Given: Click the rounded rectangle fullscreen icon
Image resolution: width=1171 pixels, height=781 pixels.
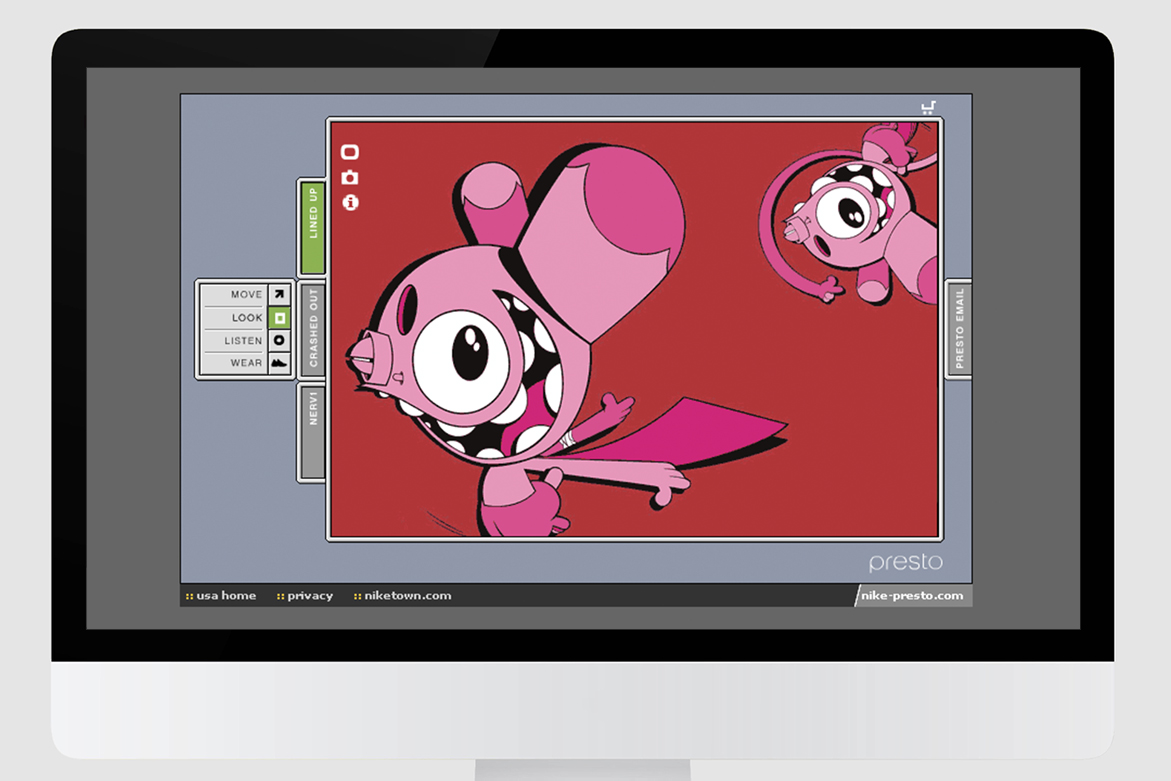Looking at the screenshot, I should pos(350,152).
